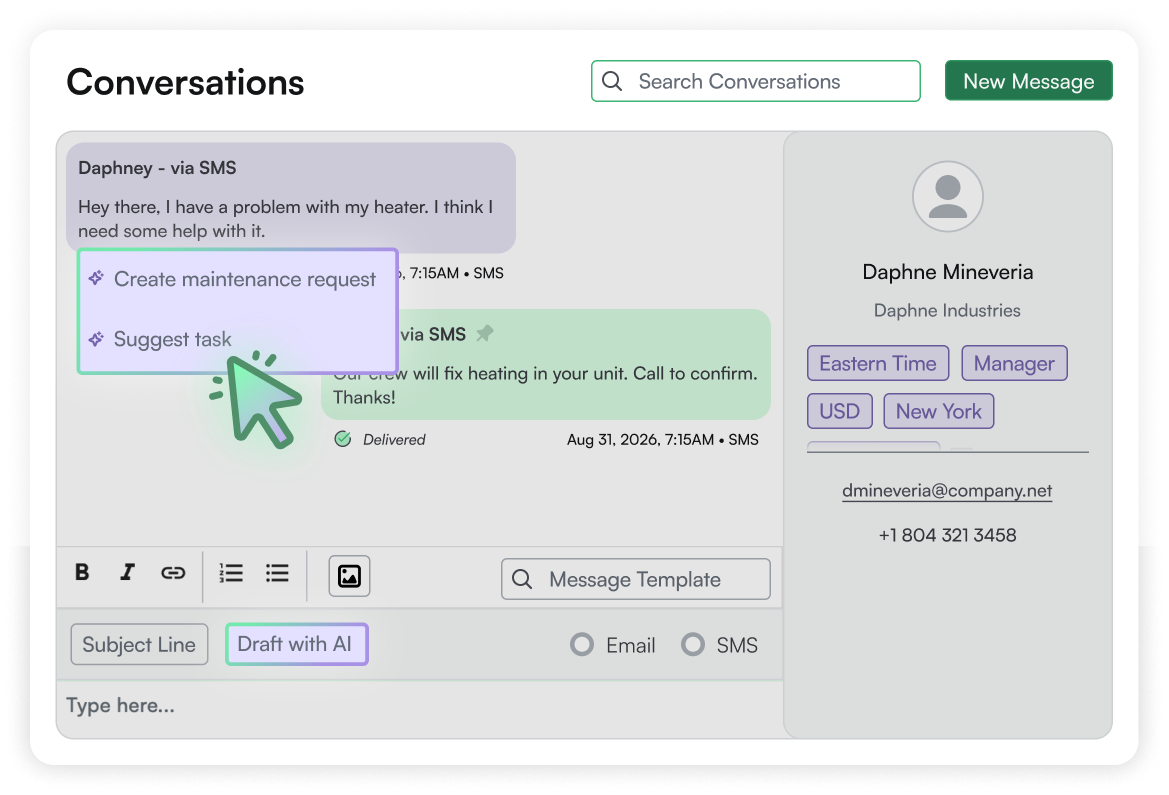Insert a hyperlink with link icon

173,573
